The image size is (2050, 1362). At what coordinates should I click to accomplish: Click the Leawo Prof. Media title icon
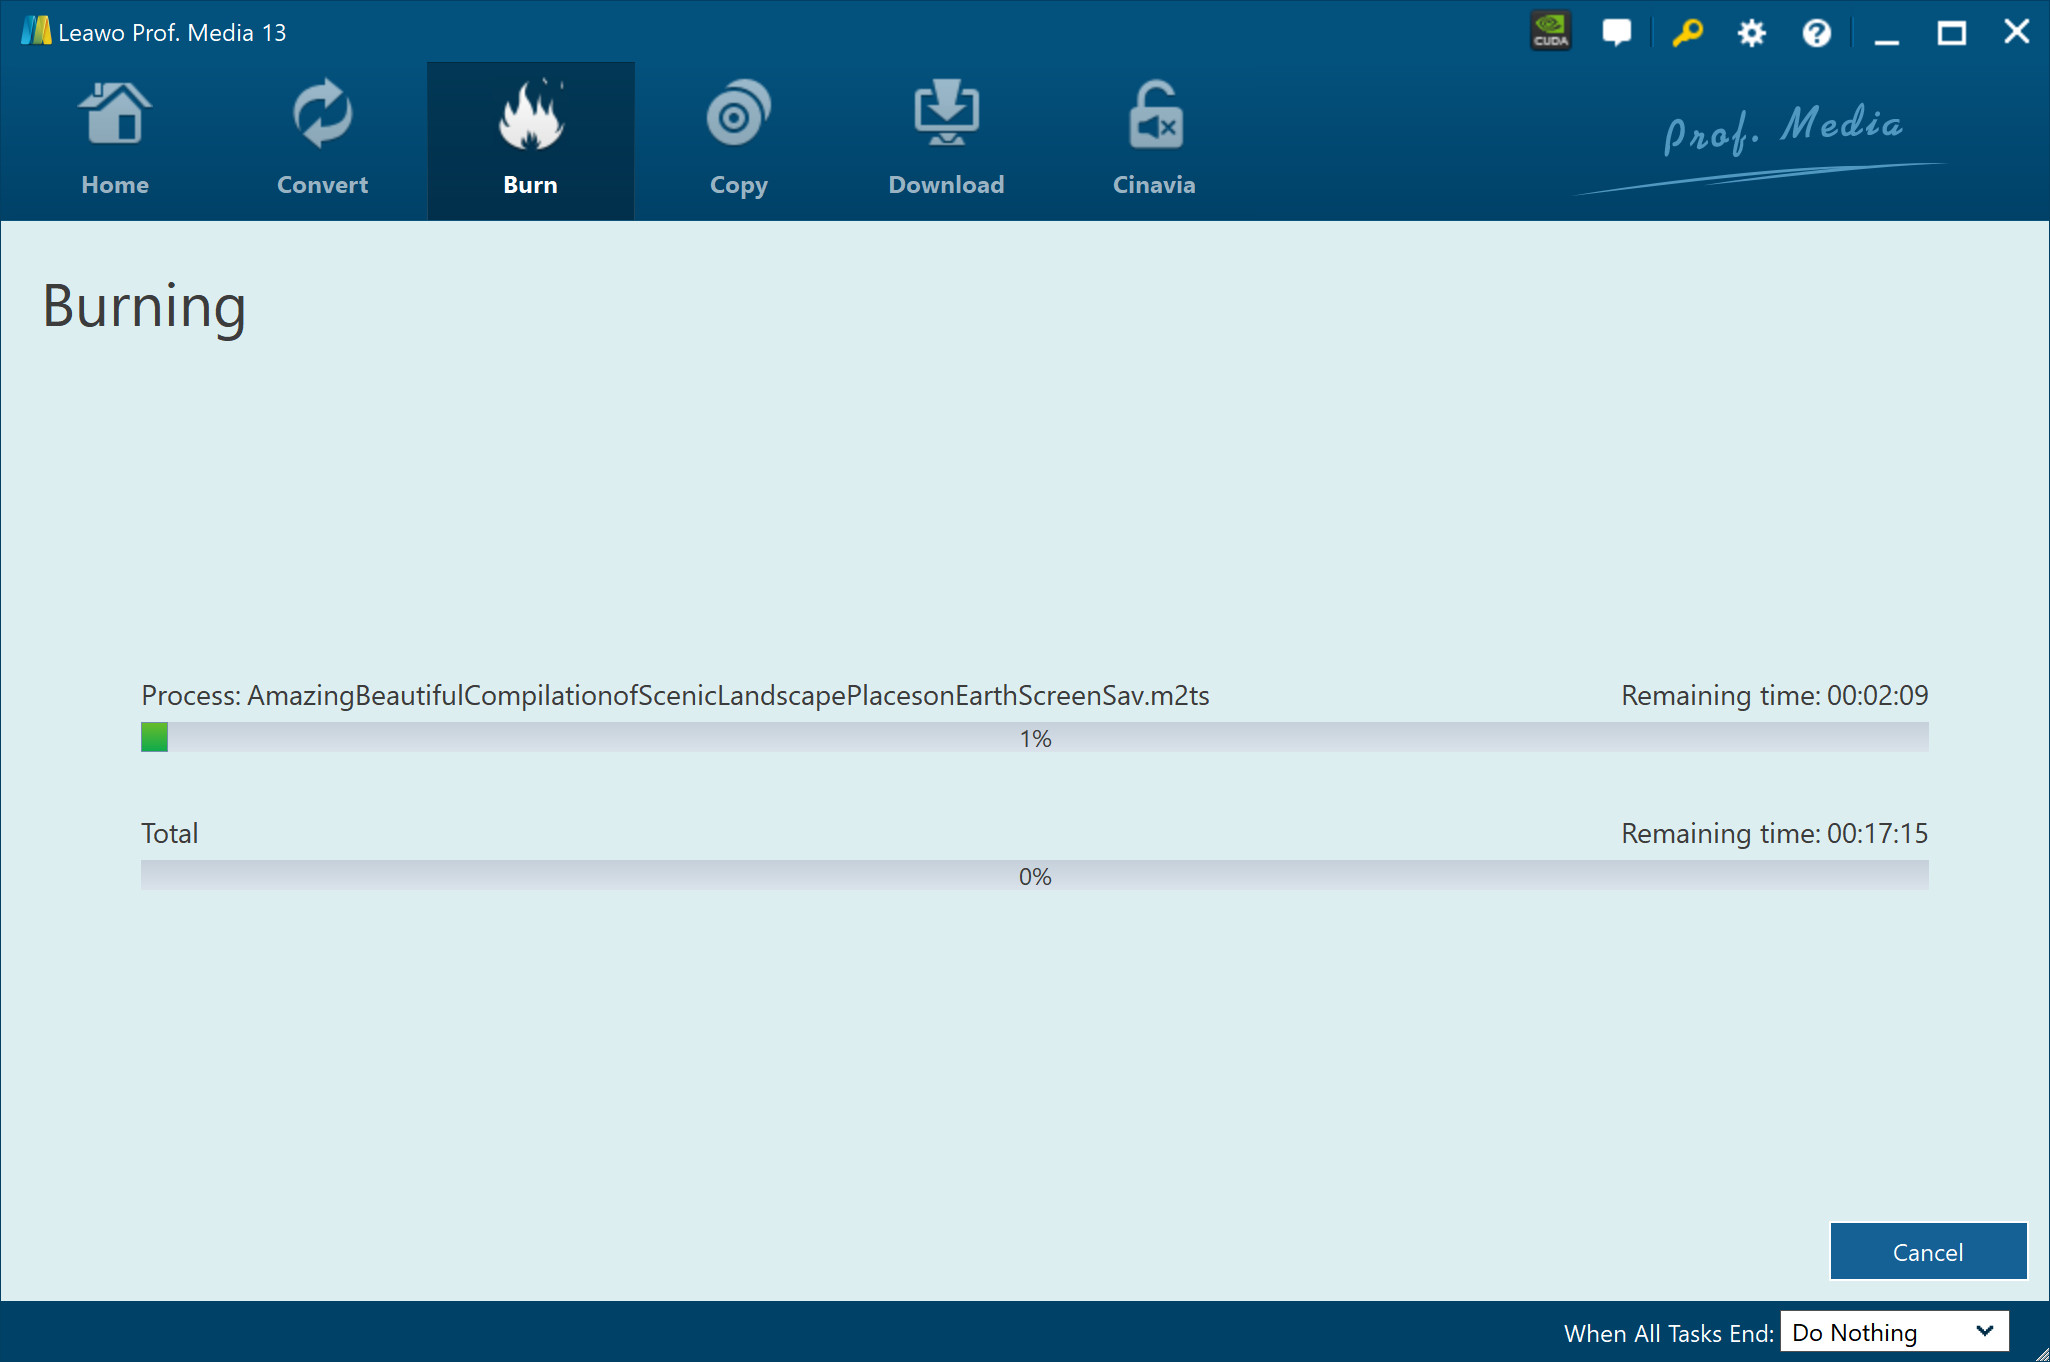pyautogui.click(x=36, y=31)
